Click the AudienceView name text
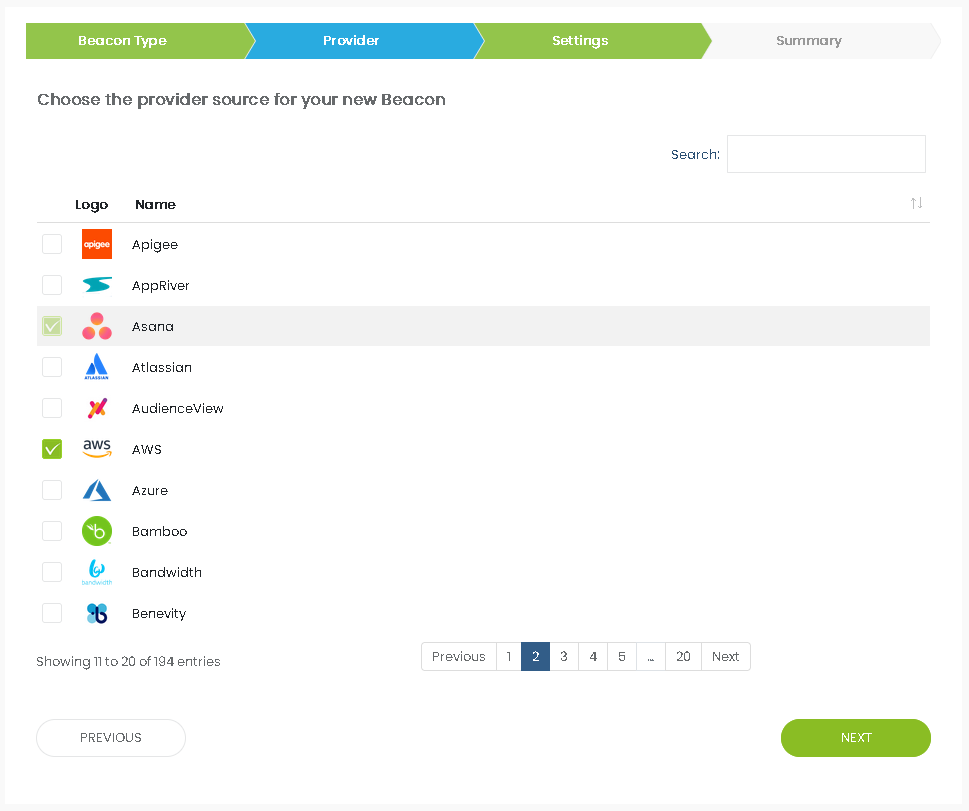Viewport: 969px width, 811px height. [178, 408]
